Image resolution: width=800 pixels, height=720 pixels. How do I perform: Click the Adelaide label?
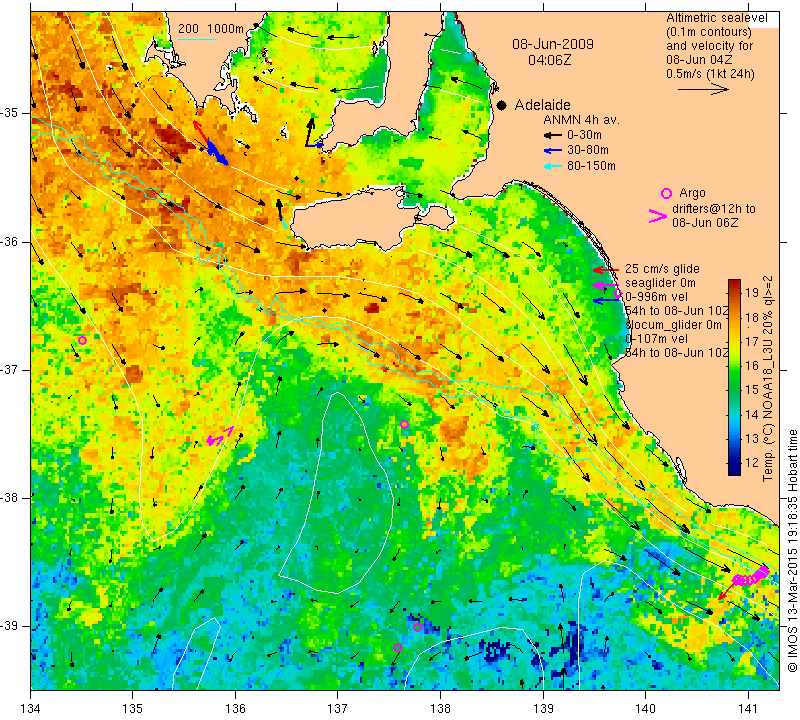(542, 105)
